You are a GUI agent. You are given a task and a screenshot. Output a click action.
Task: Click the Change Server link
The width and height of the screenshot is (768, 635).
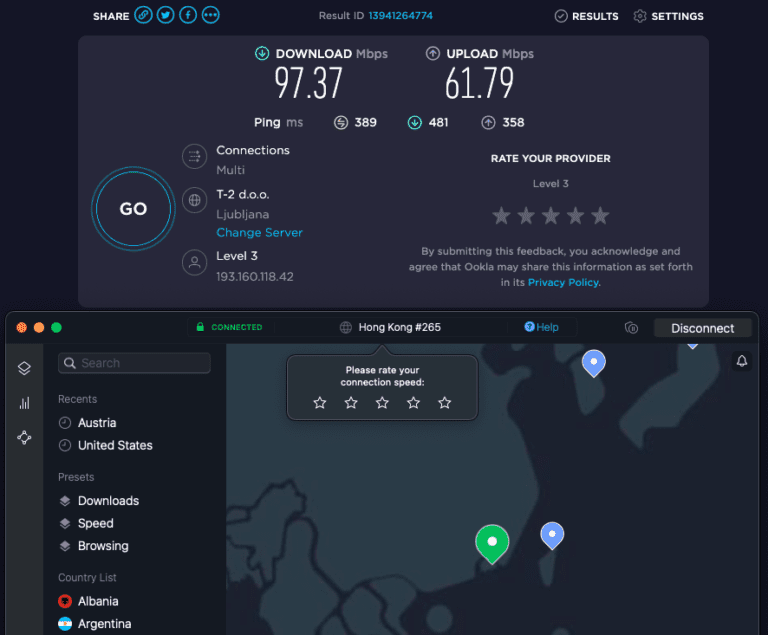(259, 233)
